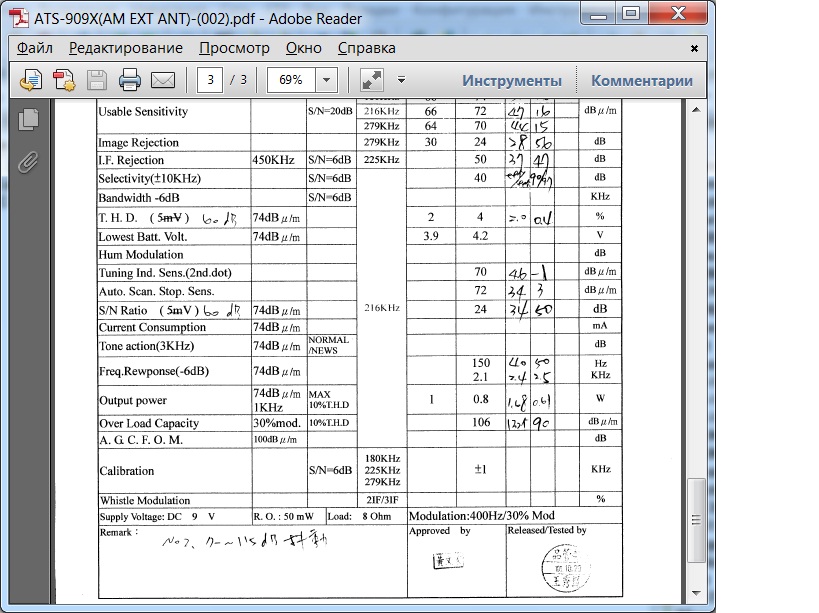819x613 pixels.
Task: Click 'Output power' row label
Action: [133, 400]
